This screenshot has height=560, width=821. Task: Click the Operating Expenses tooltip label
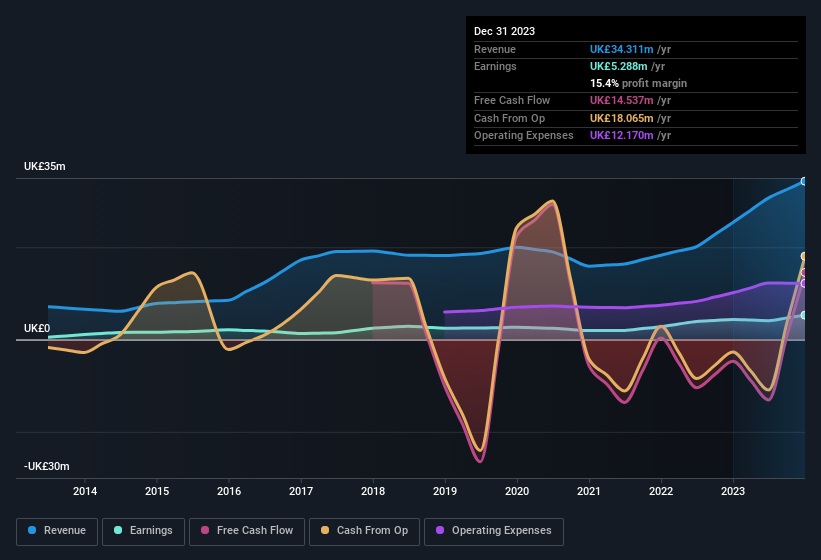tap(524, 135)
